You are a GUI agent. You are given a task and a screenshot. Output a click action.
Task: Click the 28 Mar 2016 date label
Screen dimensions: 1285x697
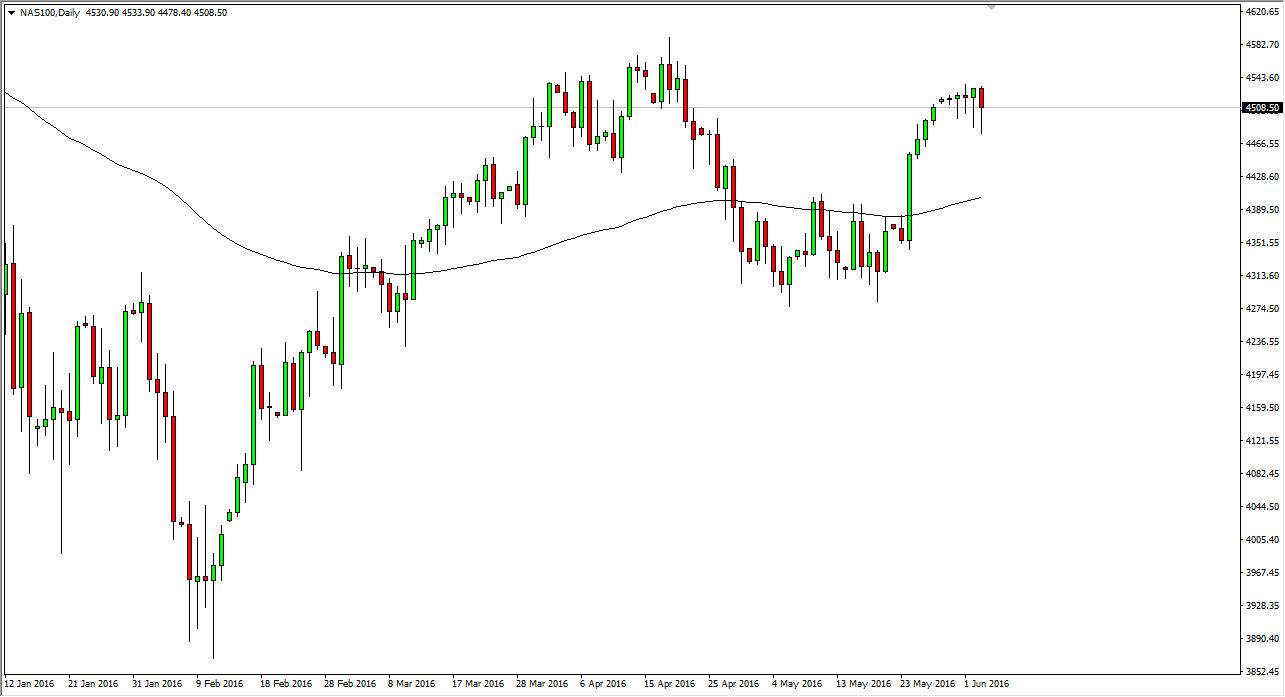point(541,685)
